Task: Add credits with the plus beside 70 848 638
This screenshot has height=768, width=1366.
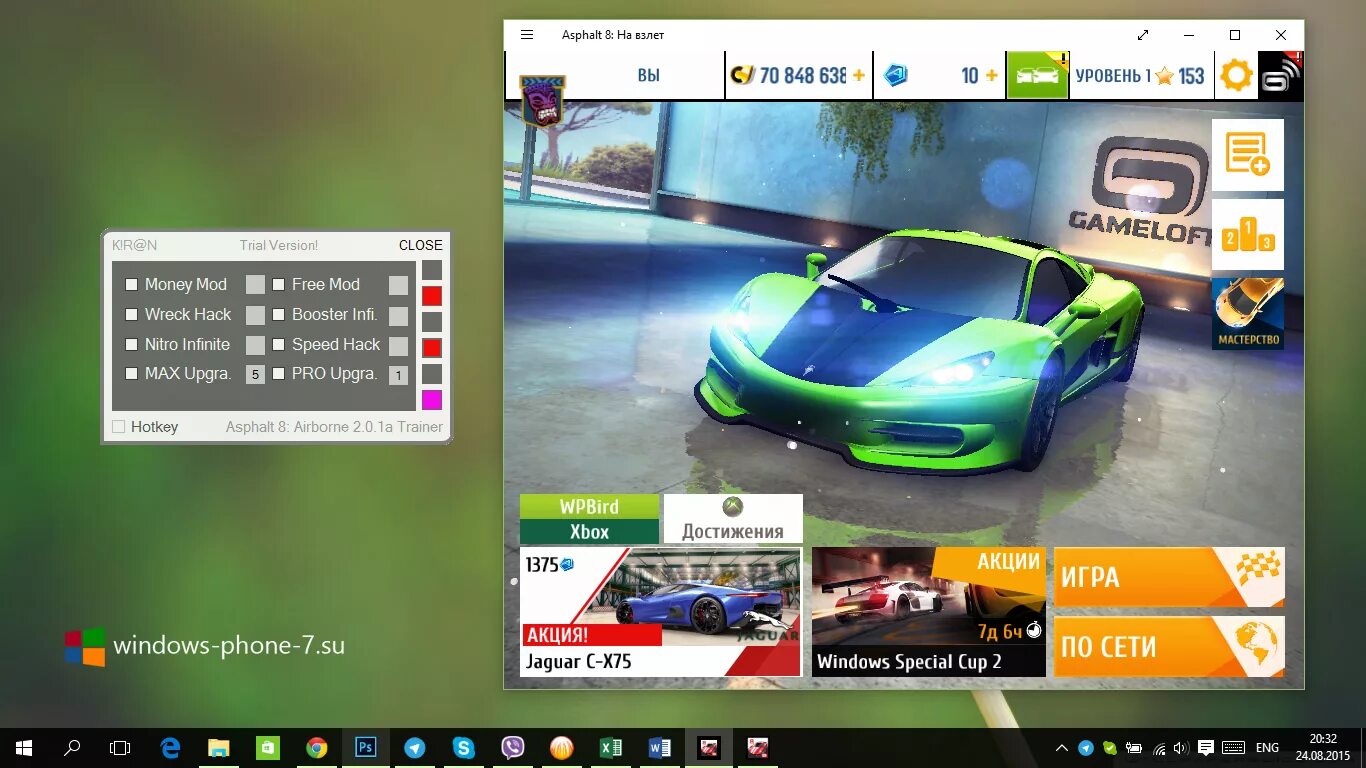Action: coord(859,75)
